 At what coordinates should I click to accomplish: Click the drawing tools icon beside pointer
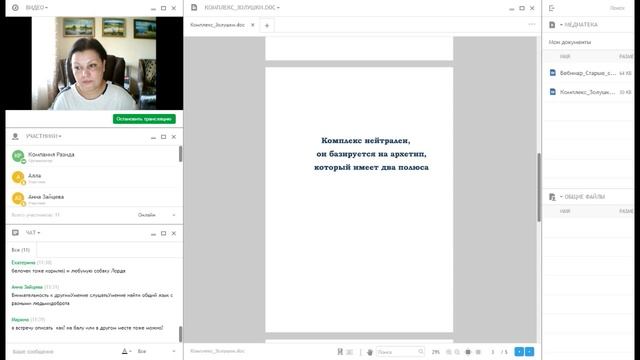(350, 352)
